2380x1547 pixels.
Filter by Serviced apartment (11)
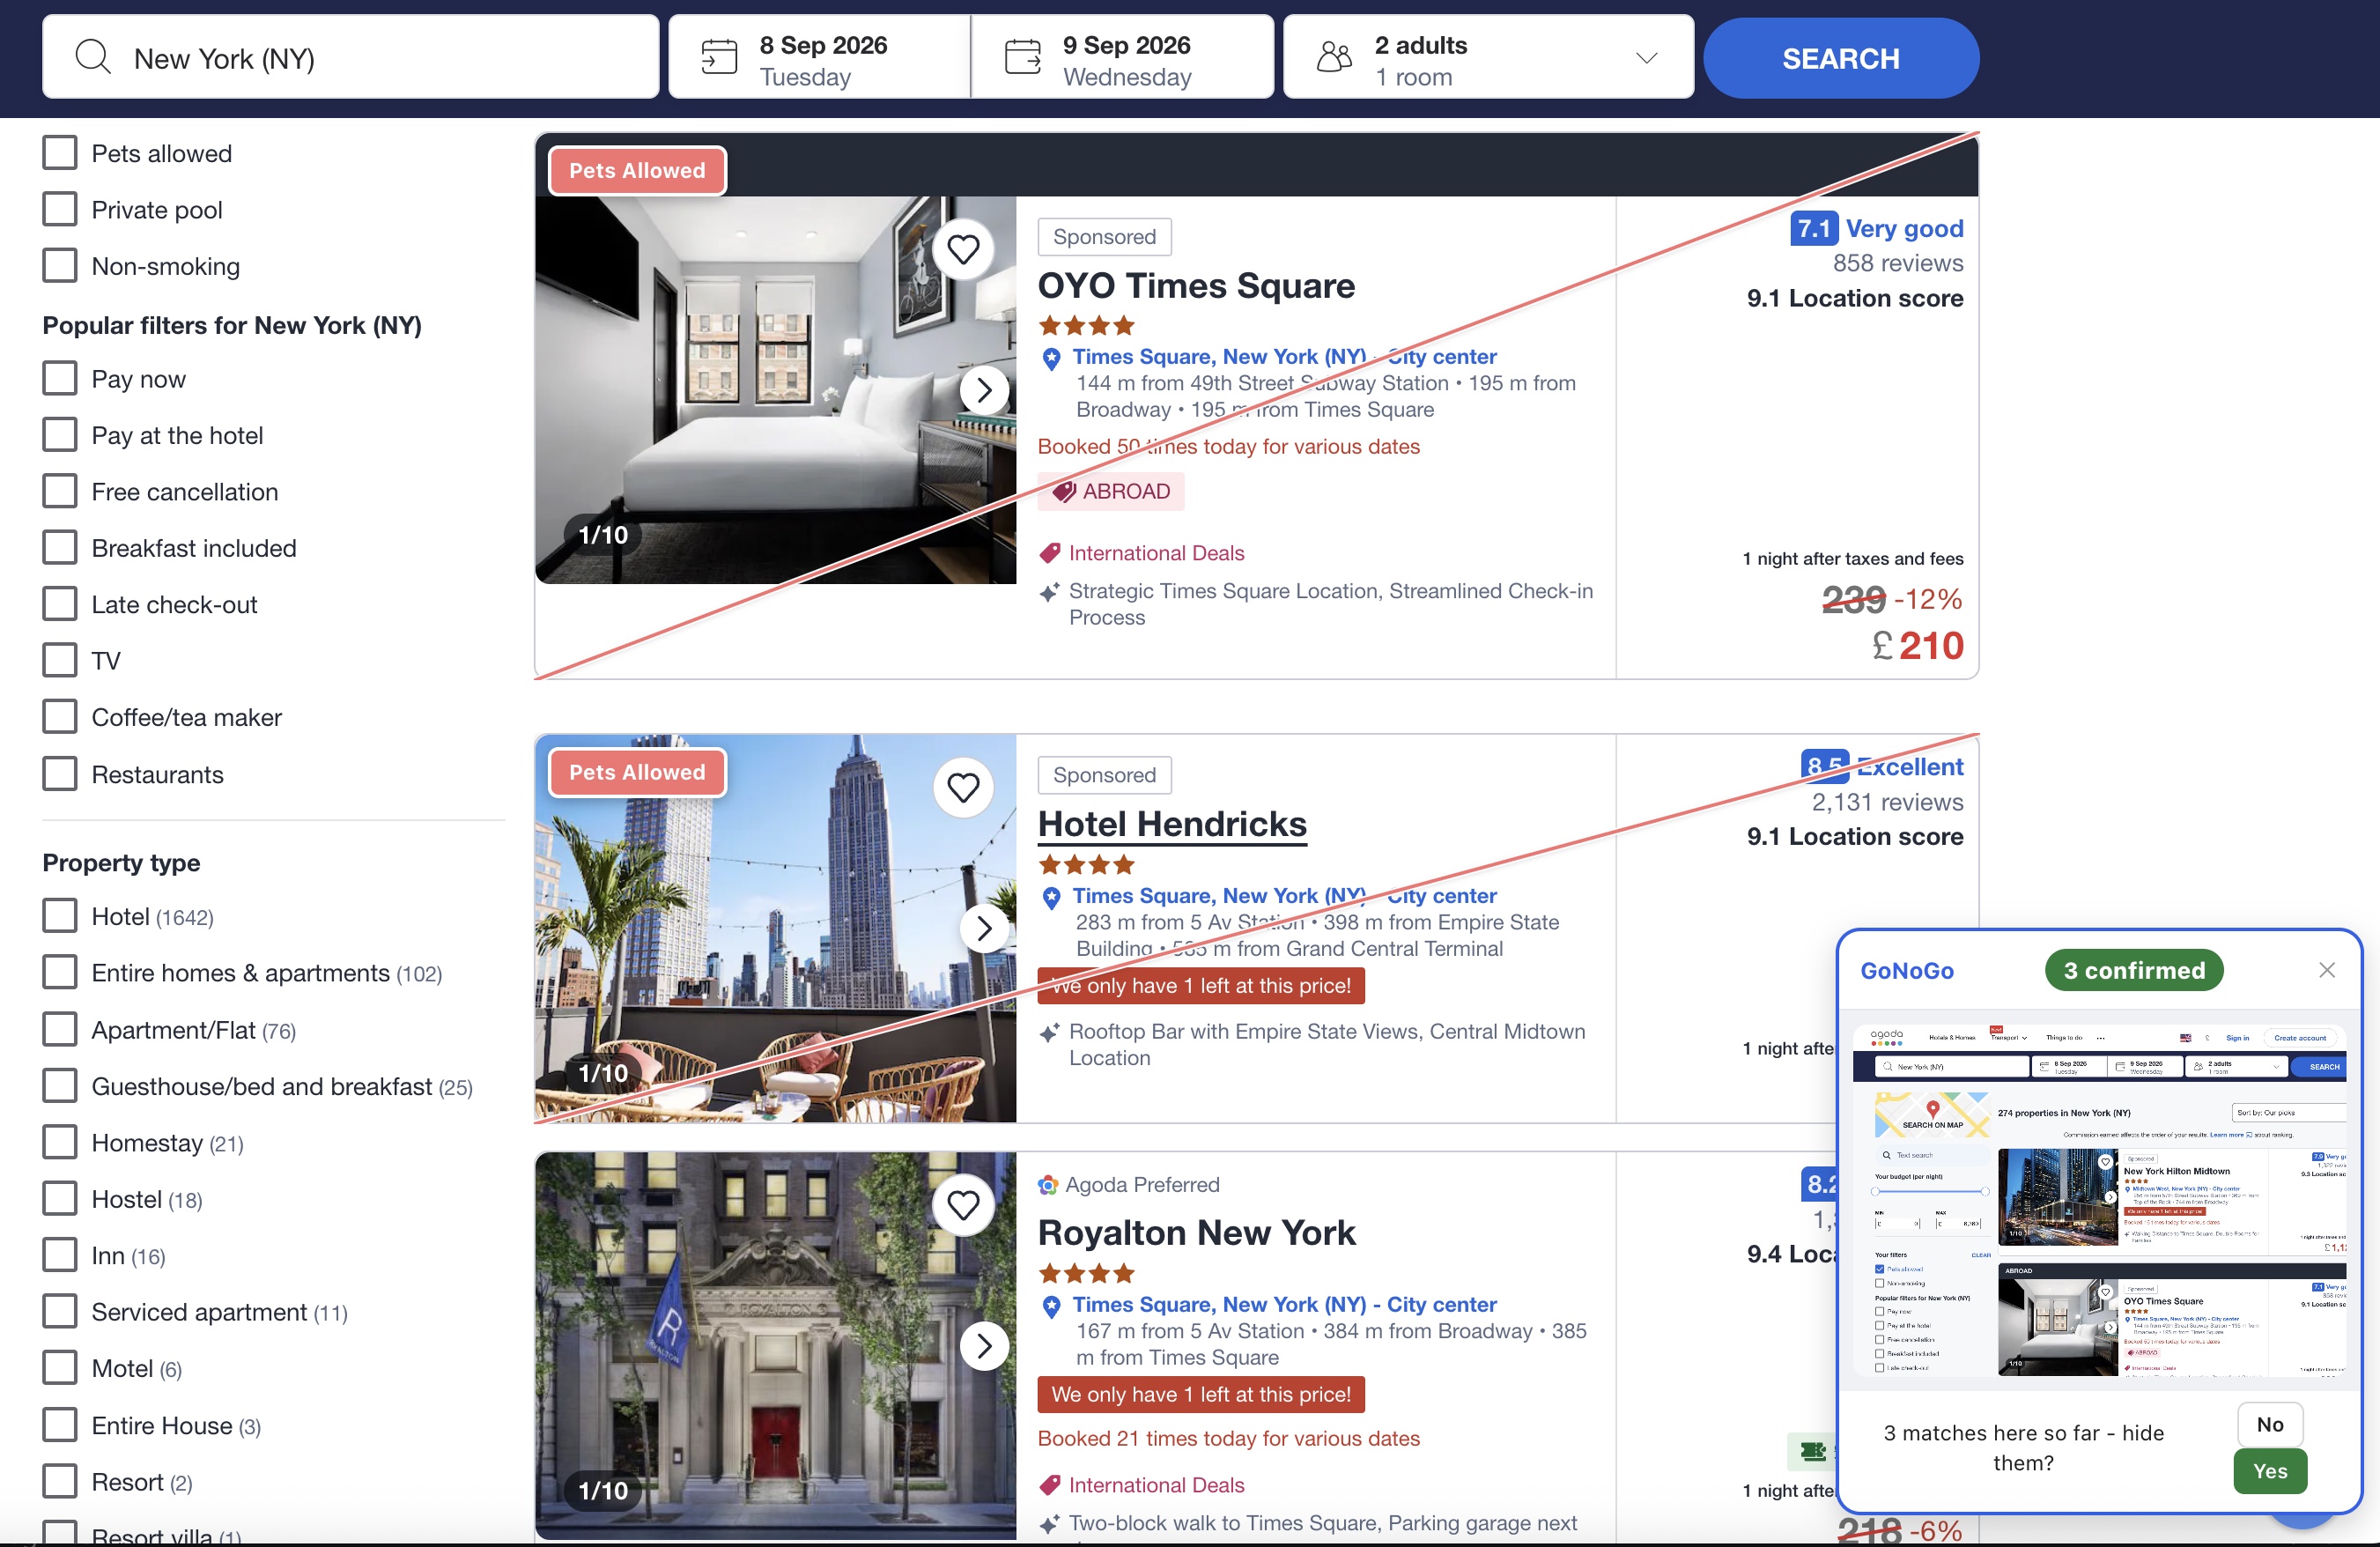(60, 1311)
